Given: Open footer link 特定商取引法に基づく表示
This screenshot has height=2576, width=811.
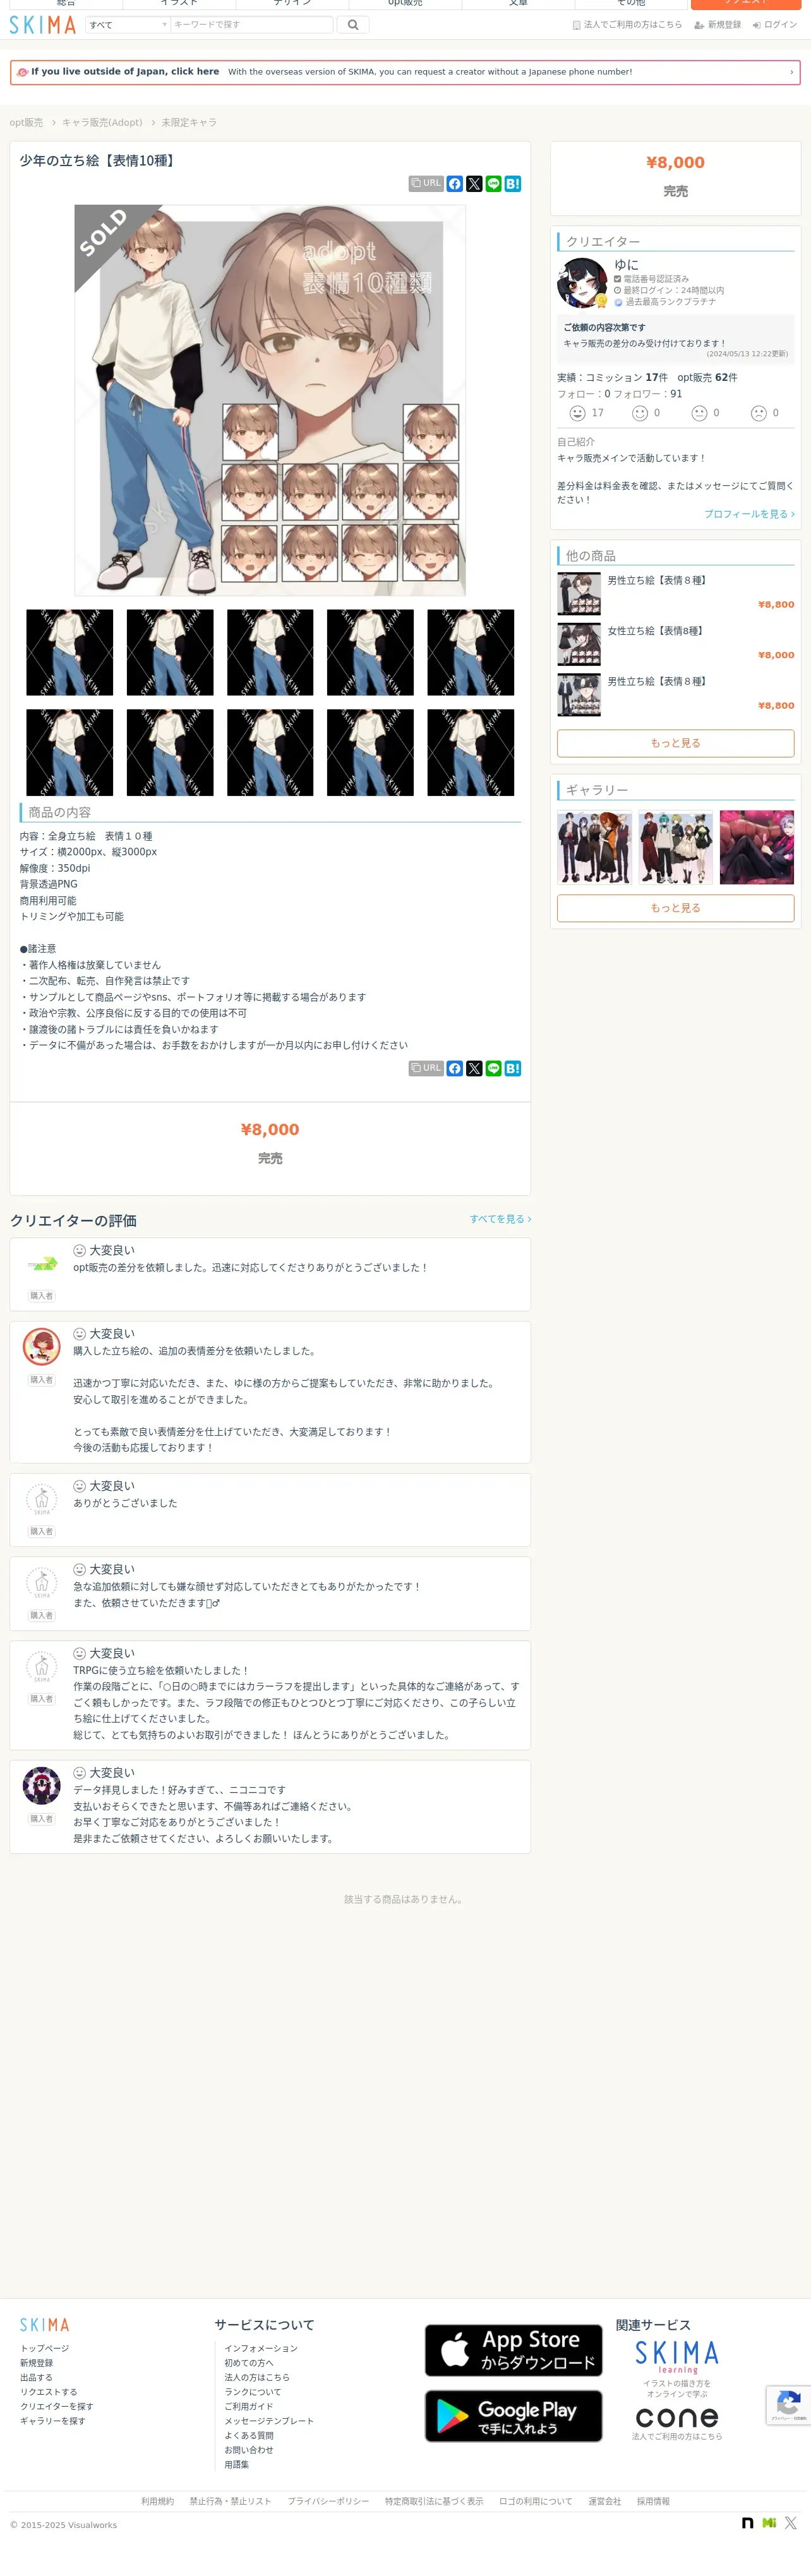Looking at the screenshot, I should point(434,2501).
